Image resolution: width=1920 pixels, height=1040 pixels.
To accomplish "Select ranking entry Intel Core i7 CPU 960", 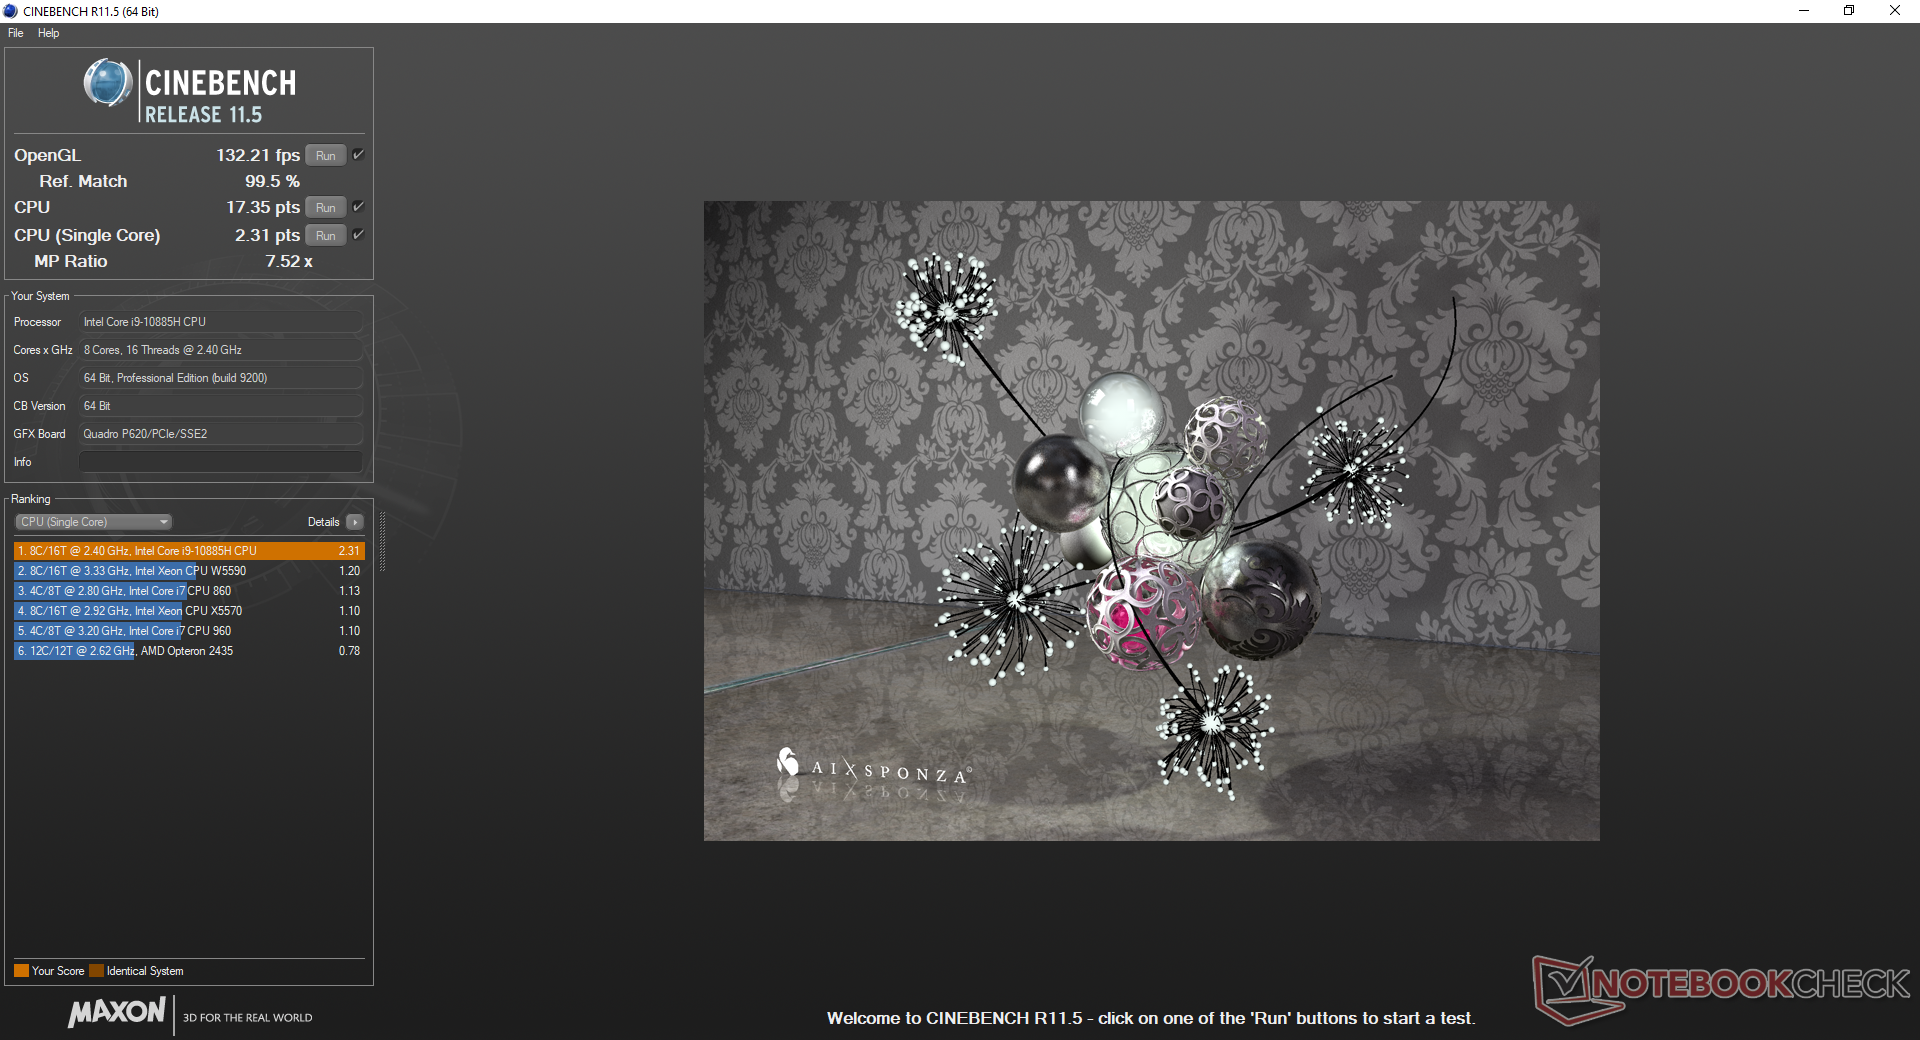I will [189, 631].
